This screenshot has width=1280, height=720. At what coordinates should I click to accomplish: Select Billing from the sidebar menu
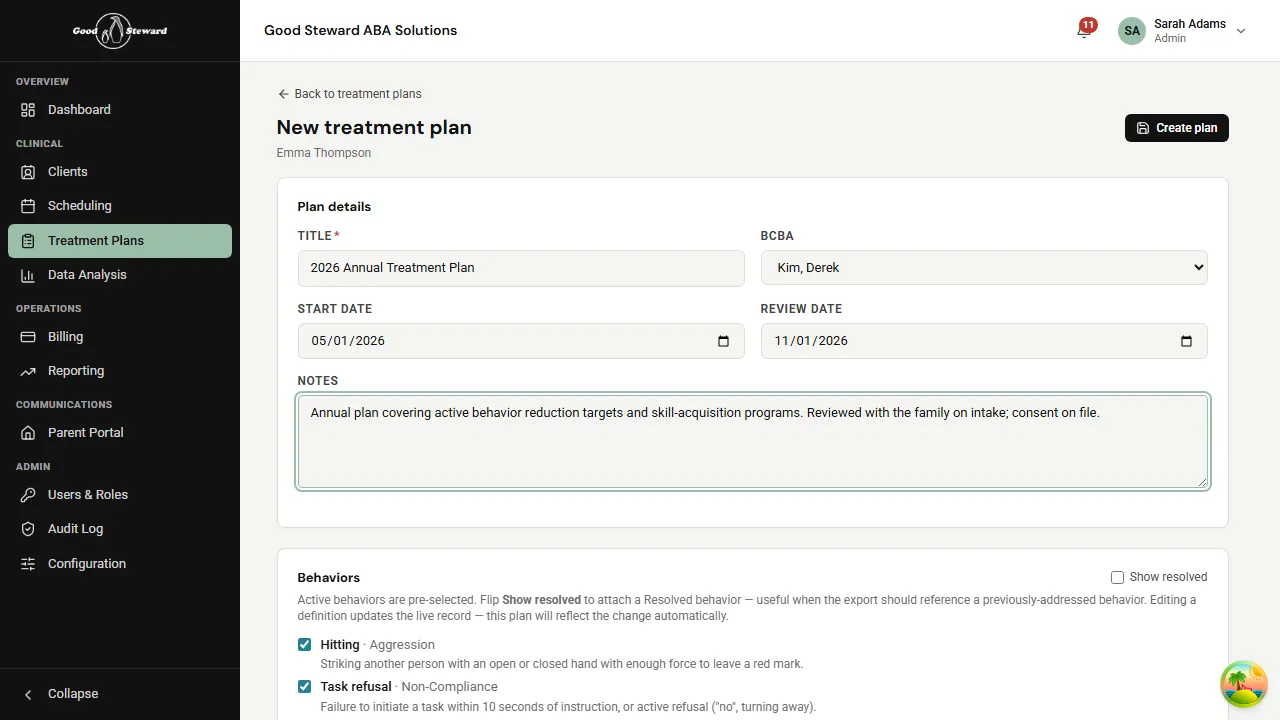pyautogui.click(x=27, y=336)
